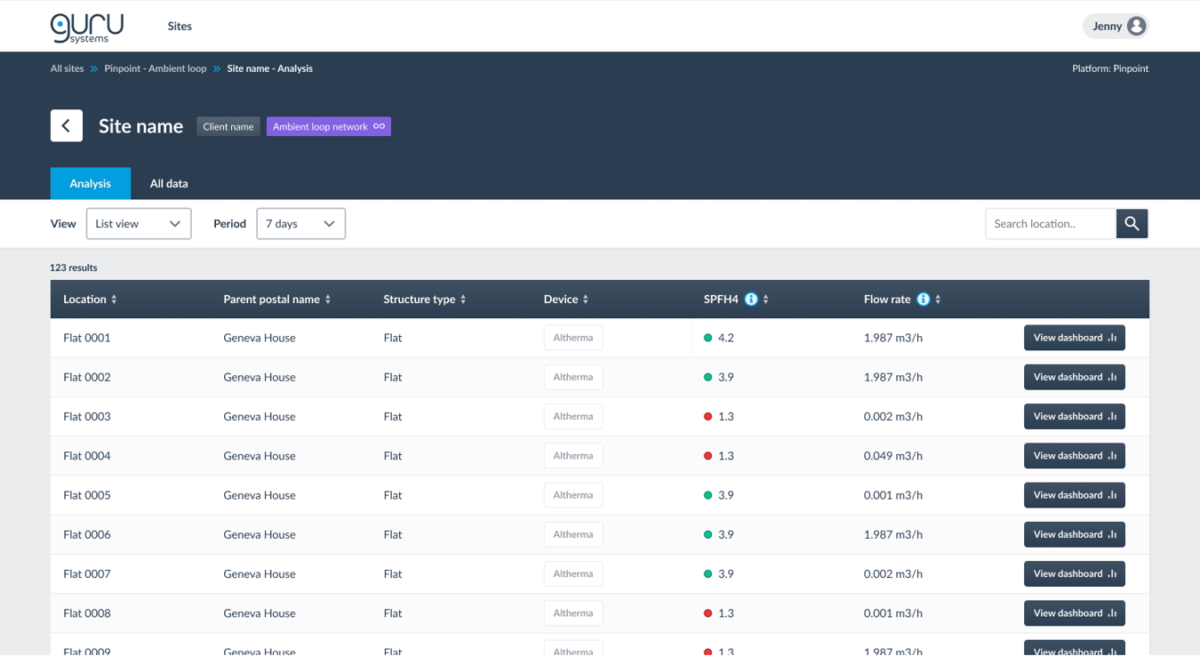Sort by Structure type column arrows

(x=463, y=300)
